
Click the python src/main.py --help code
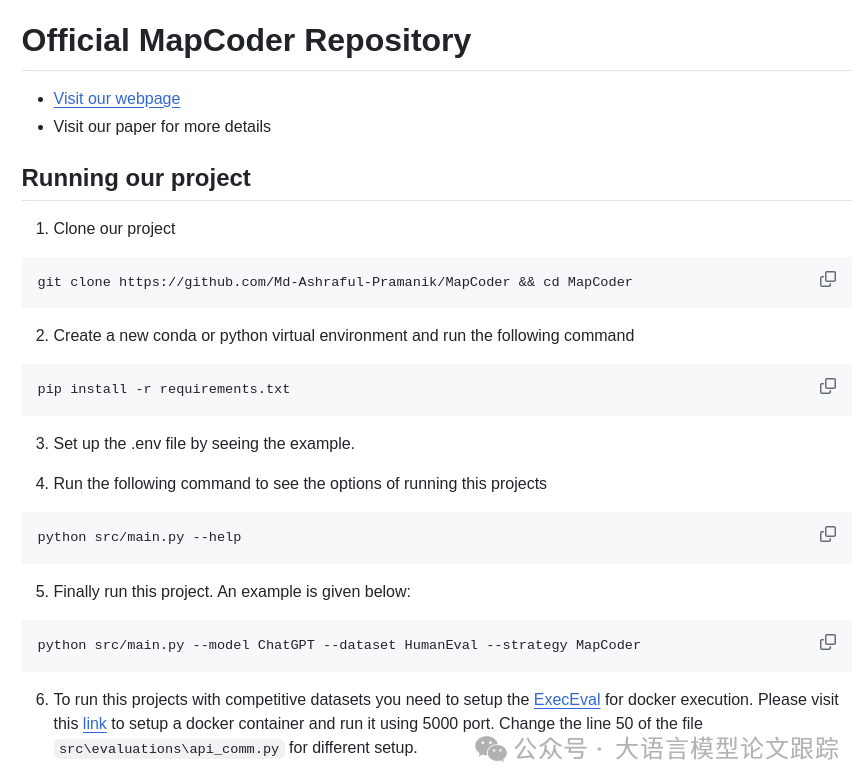(139, 538)
